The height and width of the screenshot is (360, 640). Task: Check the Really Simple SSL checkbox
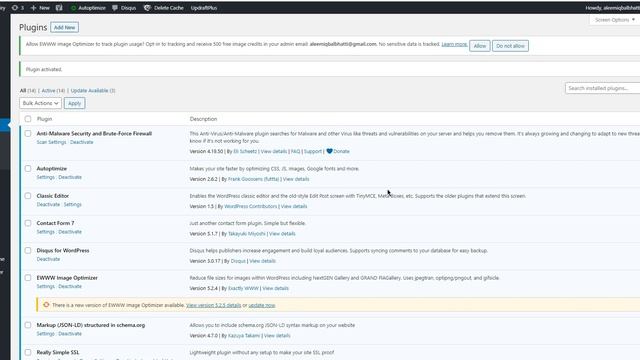[28, 353]
